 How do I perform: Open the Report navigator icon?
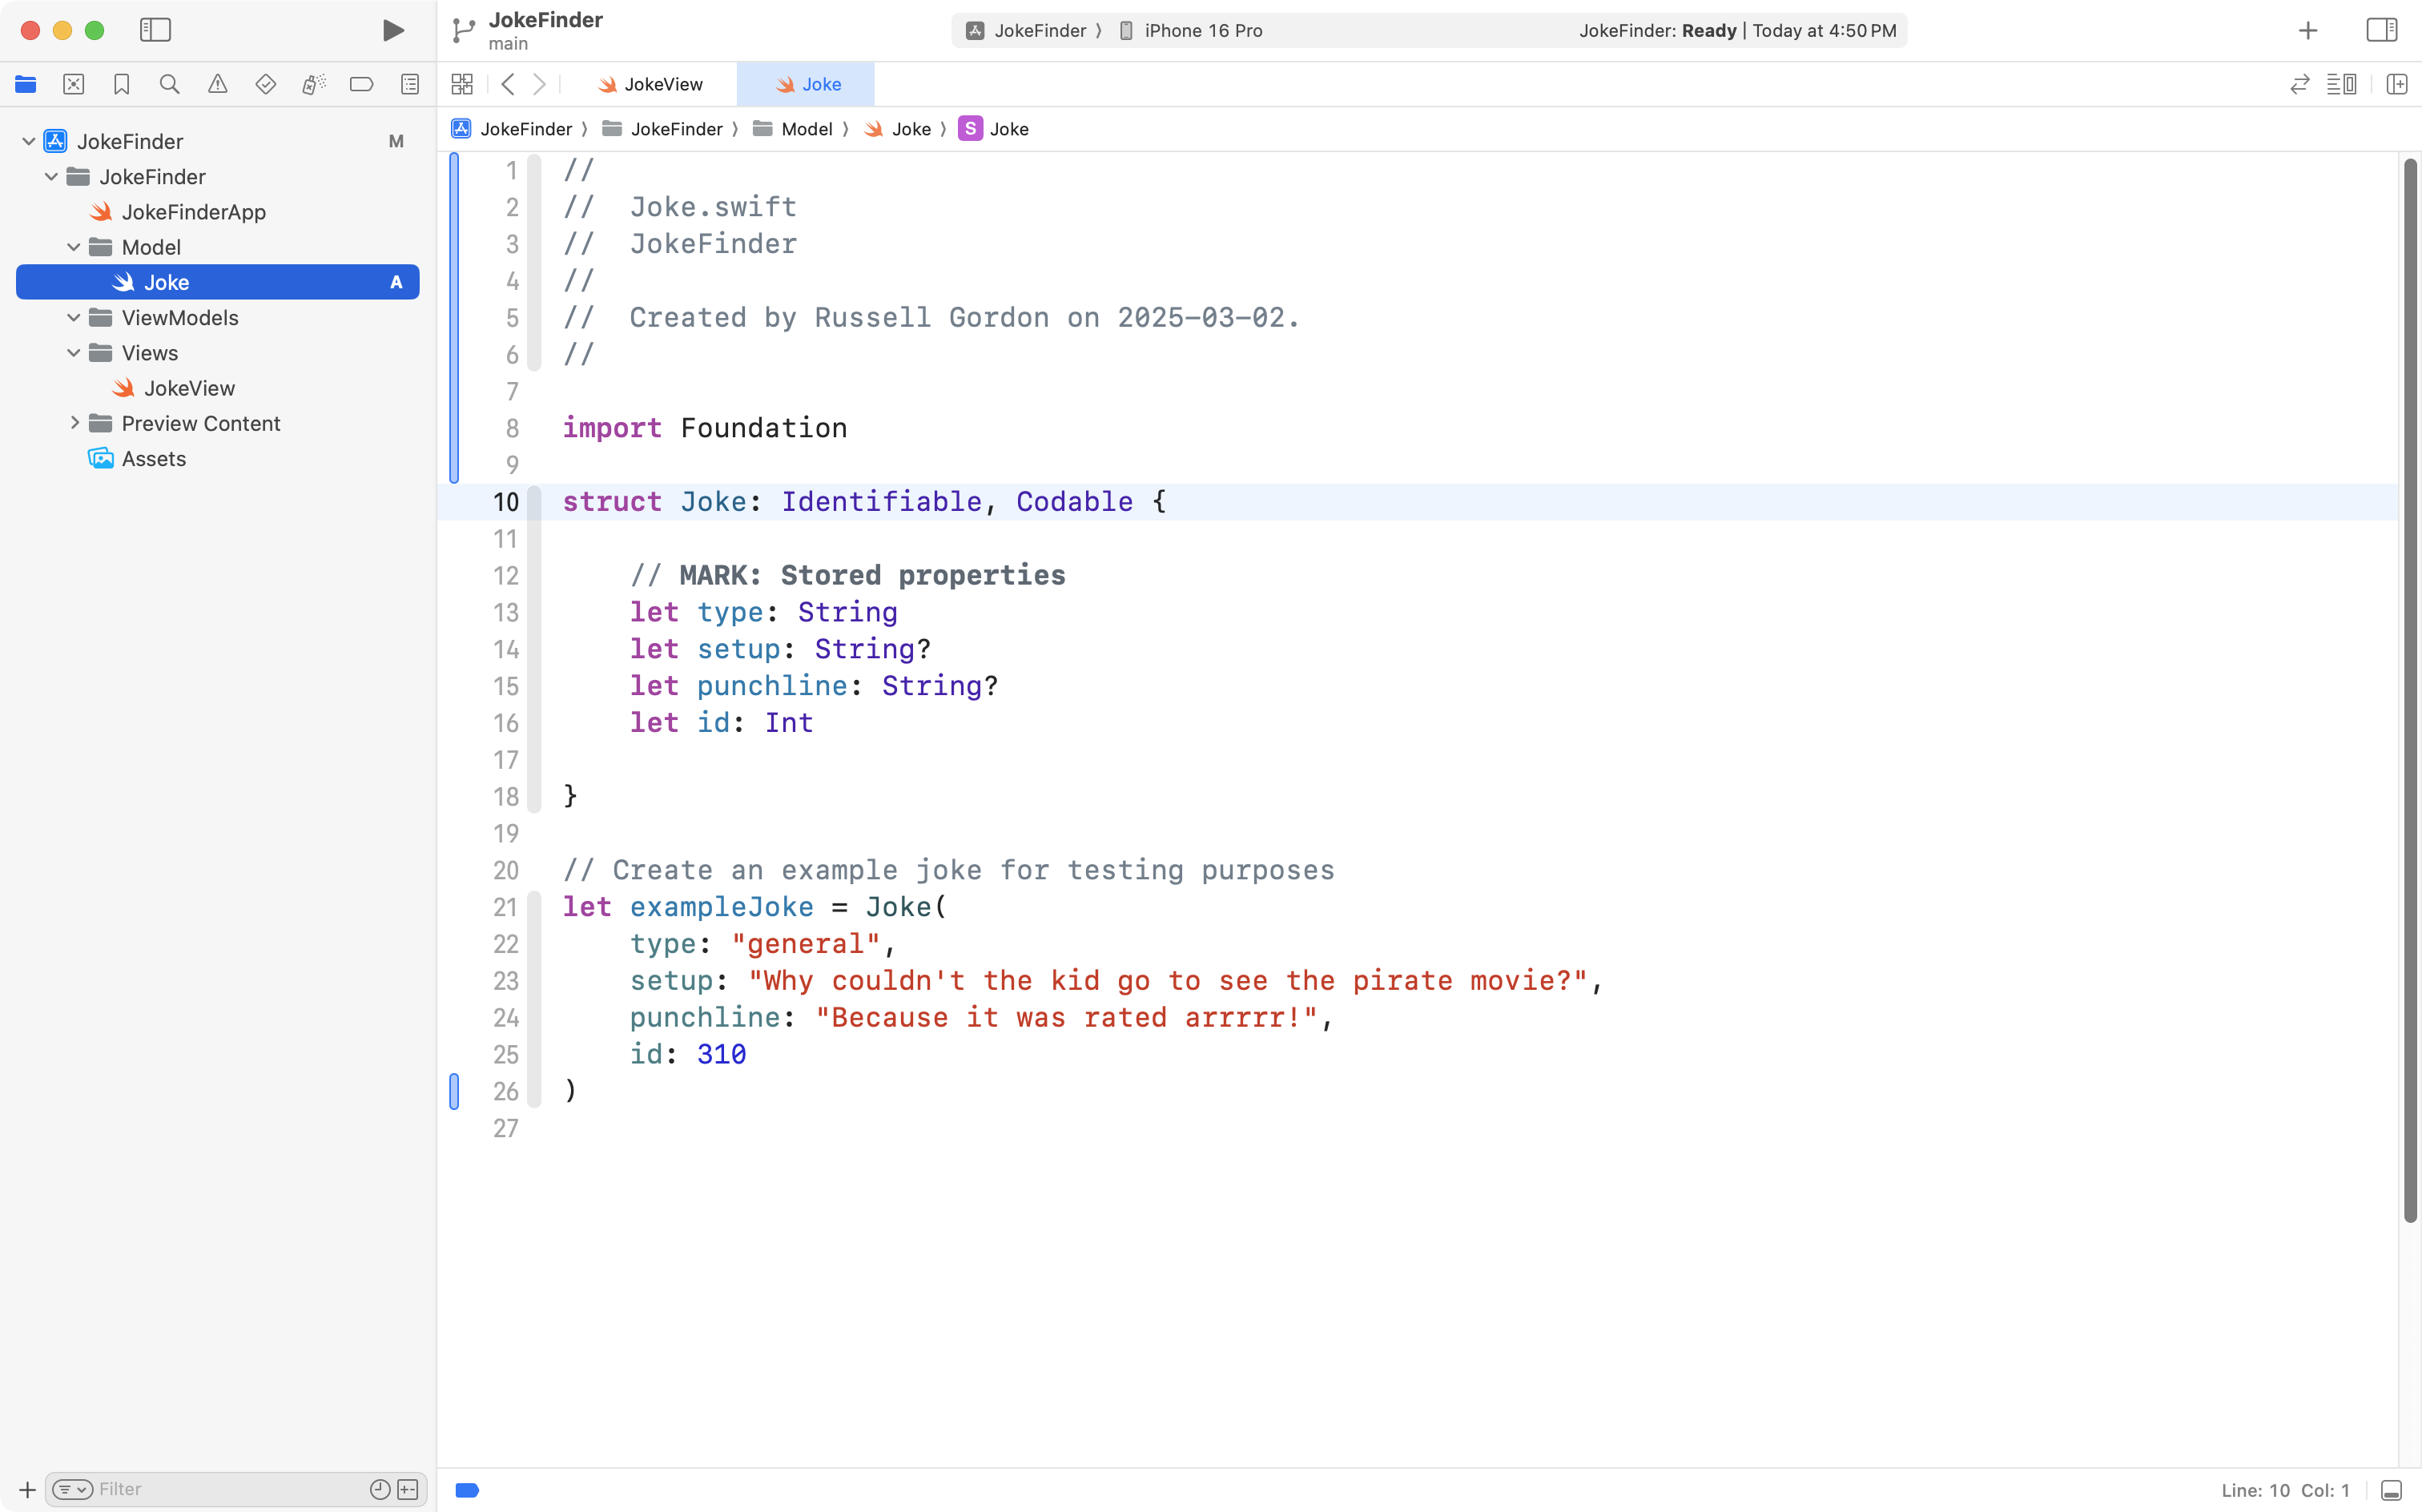click(409, 84)
